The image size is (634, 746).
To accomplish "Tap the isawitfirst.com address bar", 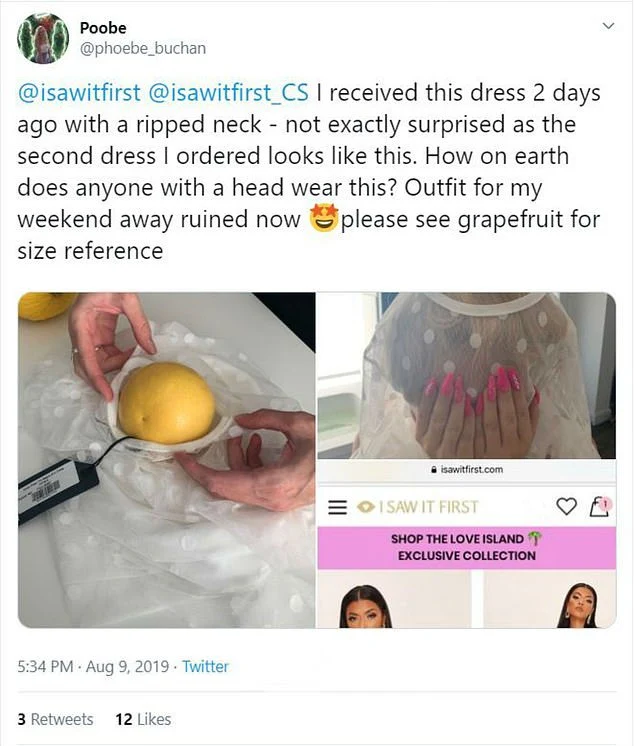I will click(467, 470).
